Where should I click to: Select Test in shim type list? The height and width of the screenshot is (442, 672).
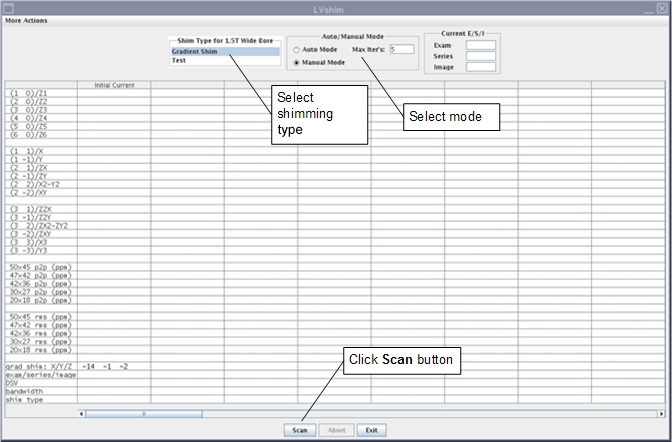click(178, 60)
